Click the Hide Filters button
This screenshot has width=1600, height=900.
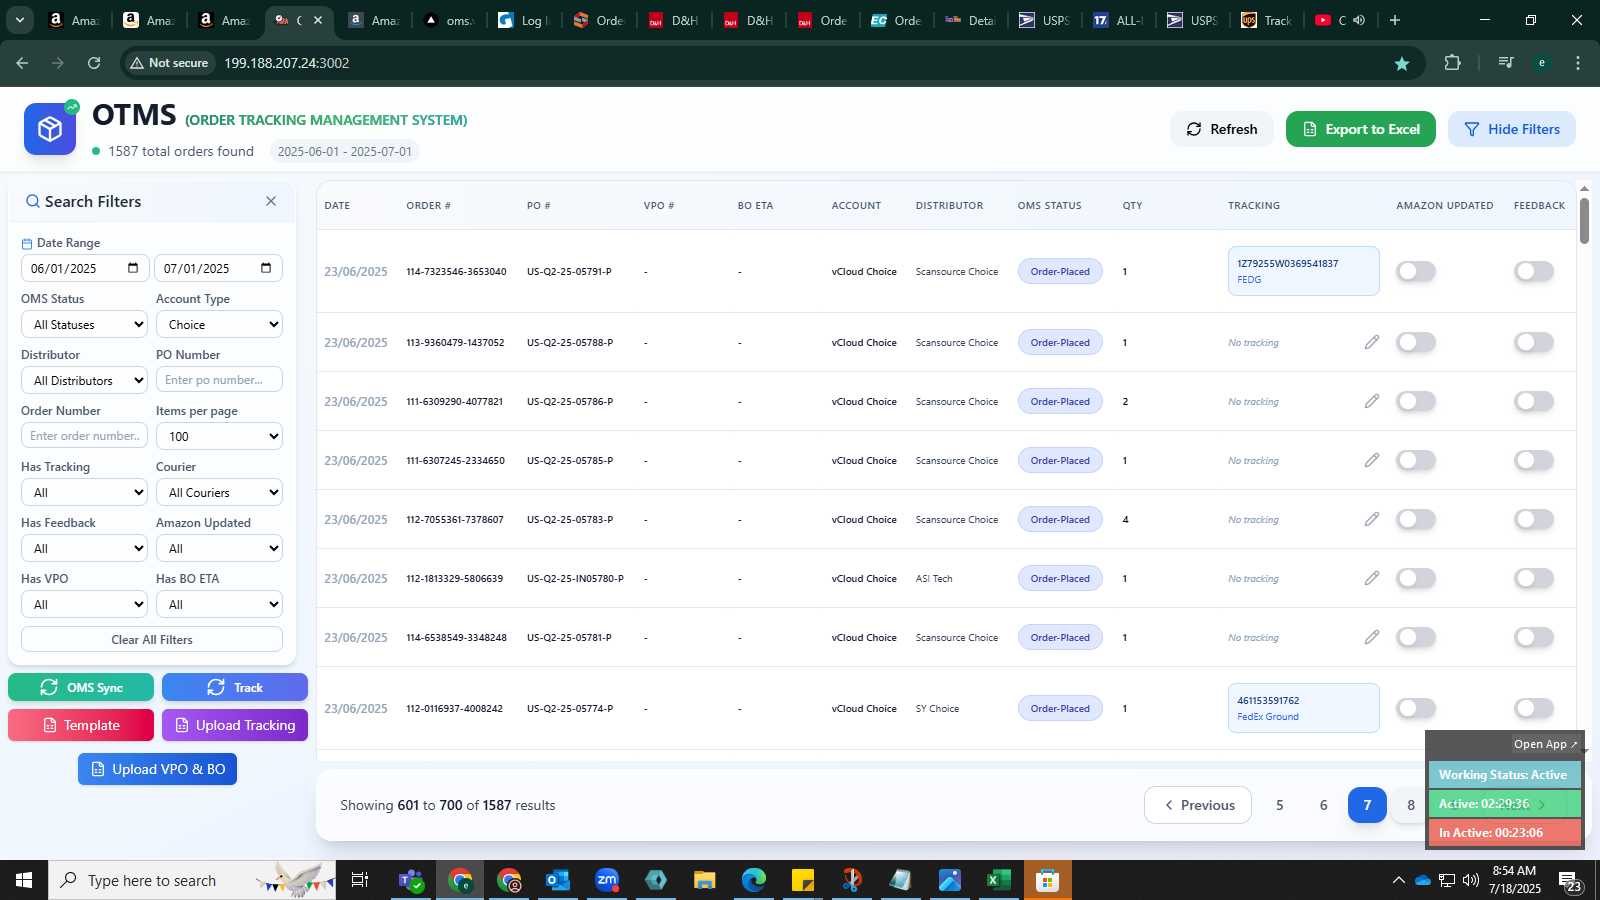click(1512, 129)
